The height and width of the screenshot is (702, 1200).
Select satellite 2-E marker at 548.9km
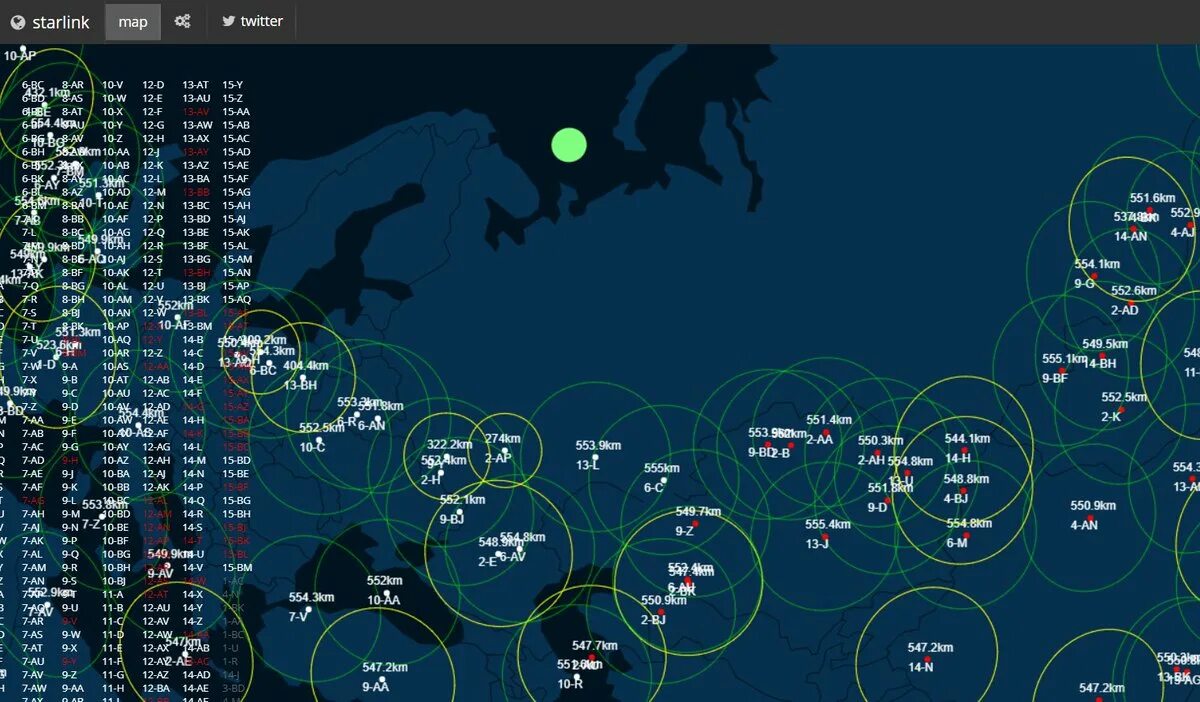point(498,554)
